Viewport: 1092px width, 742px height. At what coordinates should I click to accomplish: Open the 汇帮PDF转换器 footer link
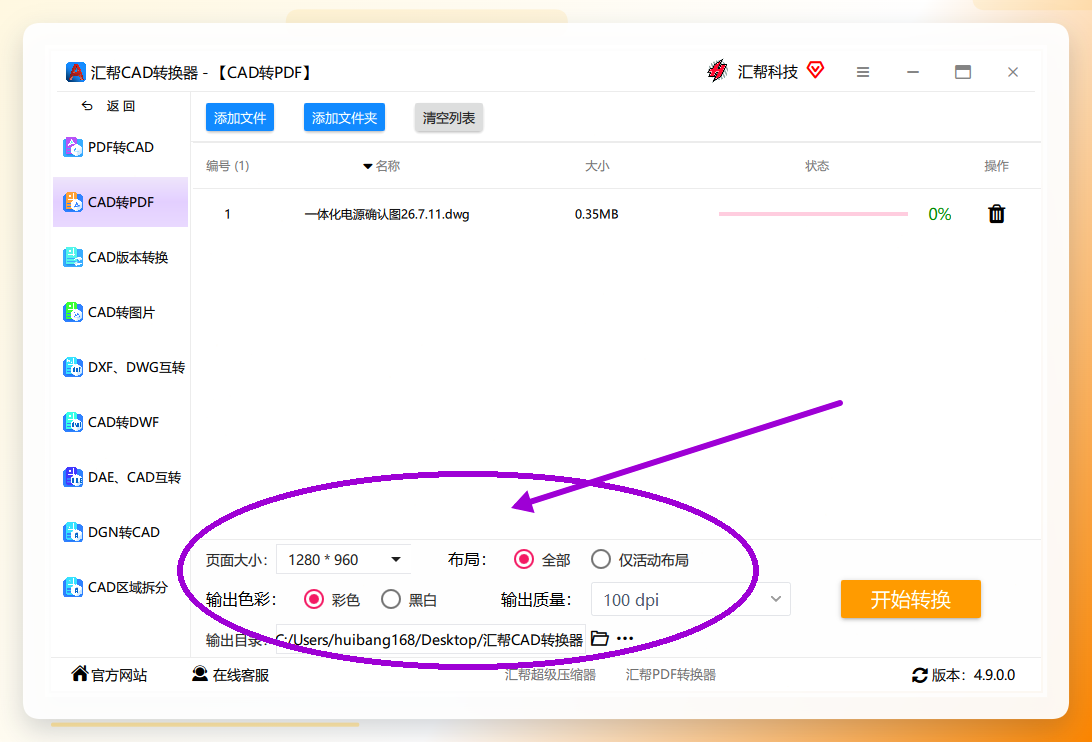click(x=671, y=674)
